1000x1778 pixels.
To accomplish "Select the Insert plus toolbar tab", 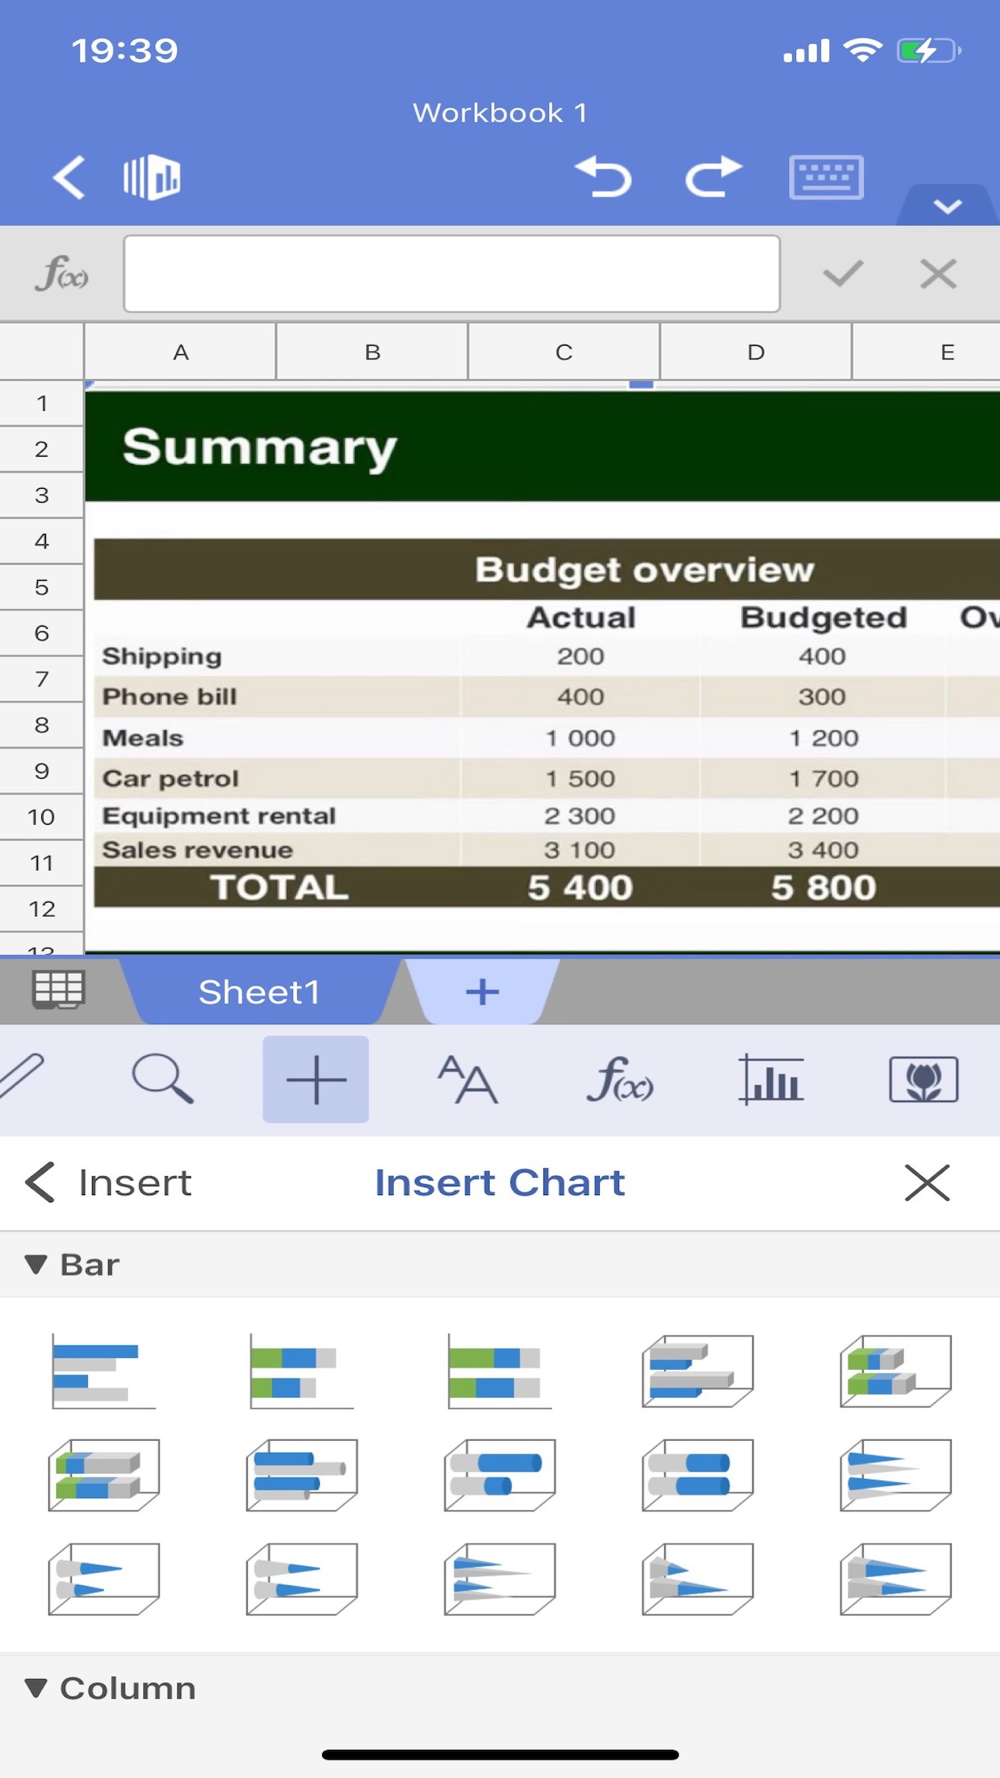I will (316, 1080).
